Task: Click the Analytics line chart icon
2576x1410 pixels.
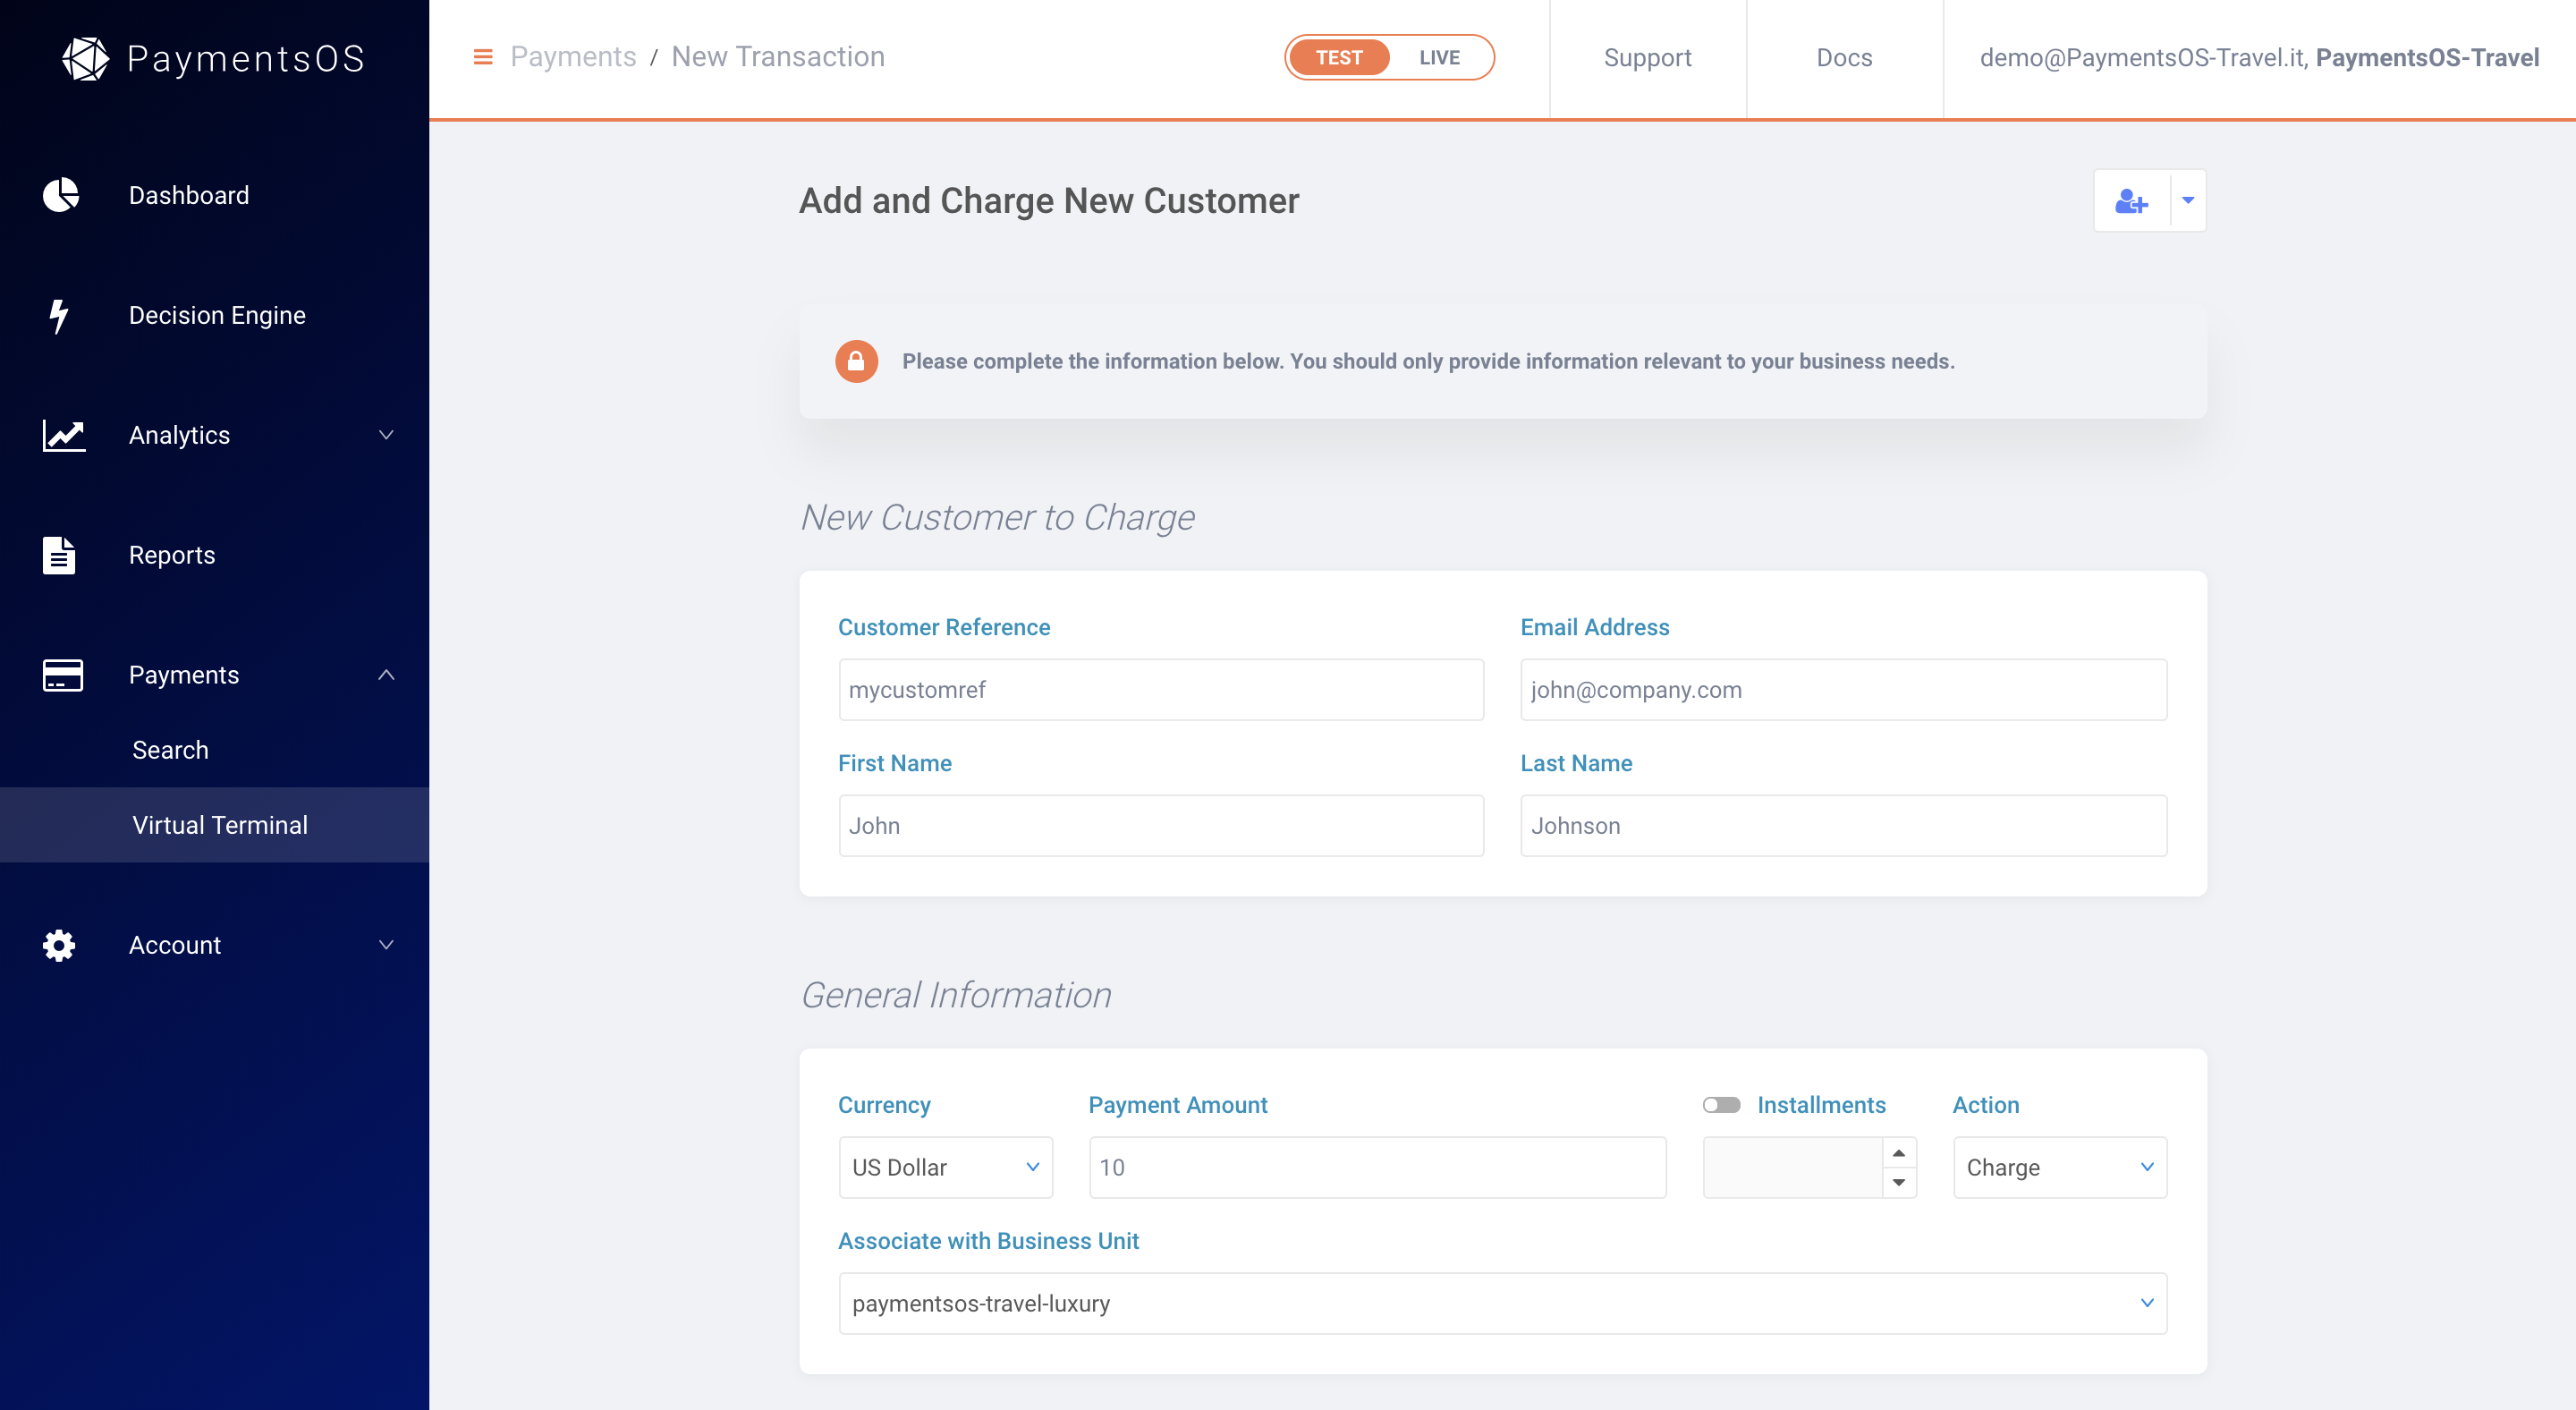Action: [x=64, y=435]
